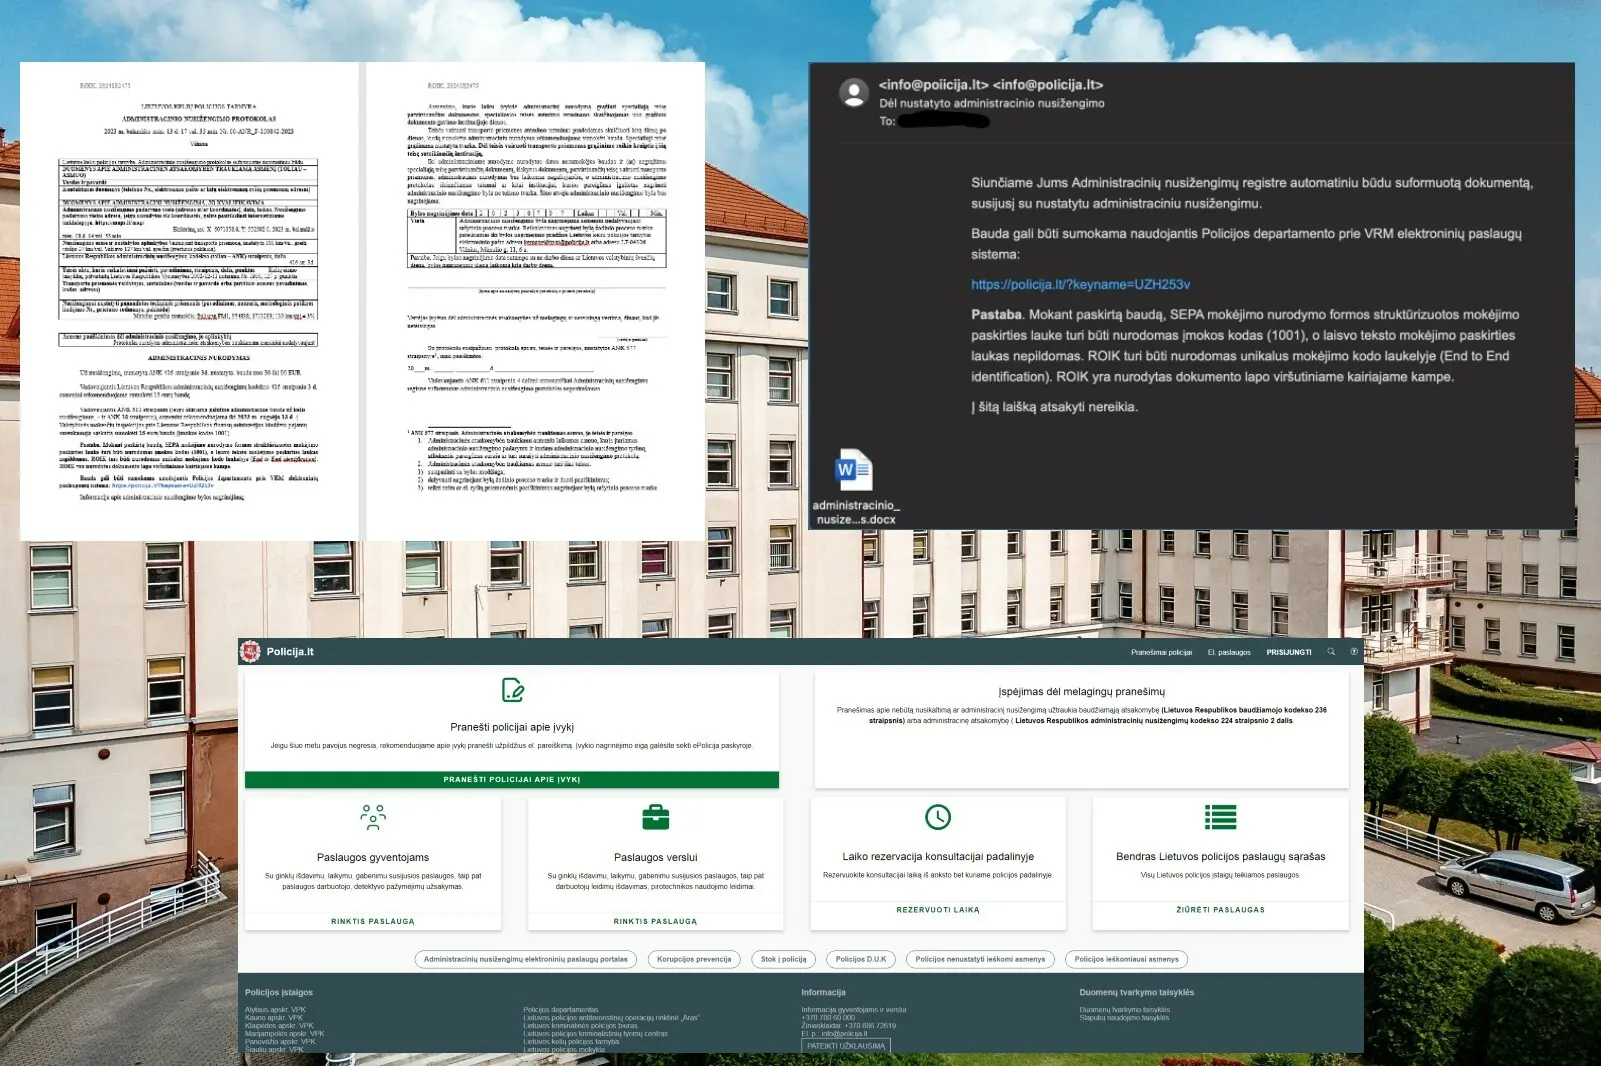
Task: Open the Duomenų tvarkymo taisyklės footer link
Action: (1124, 1010)
